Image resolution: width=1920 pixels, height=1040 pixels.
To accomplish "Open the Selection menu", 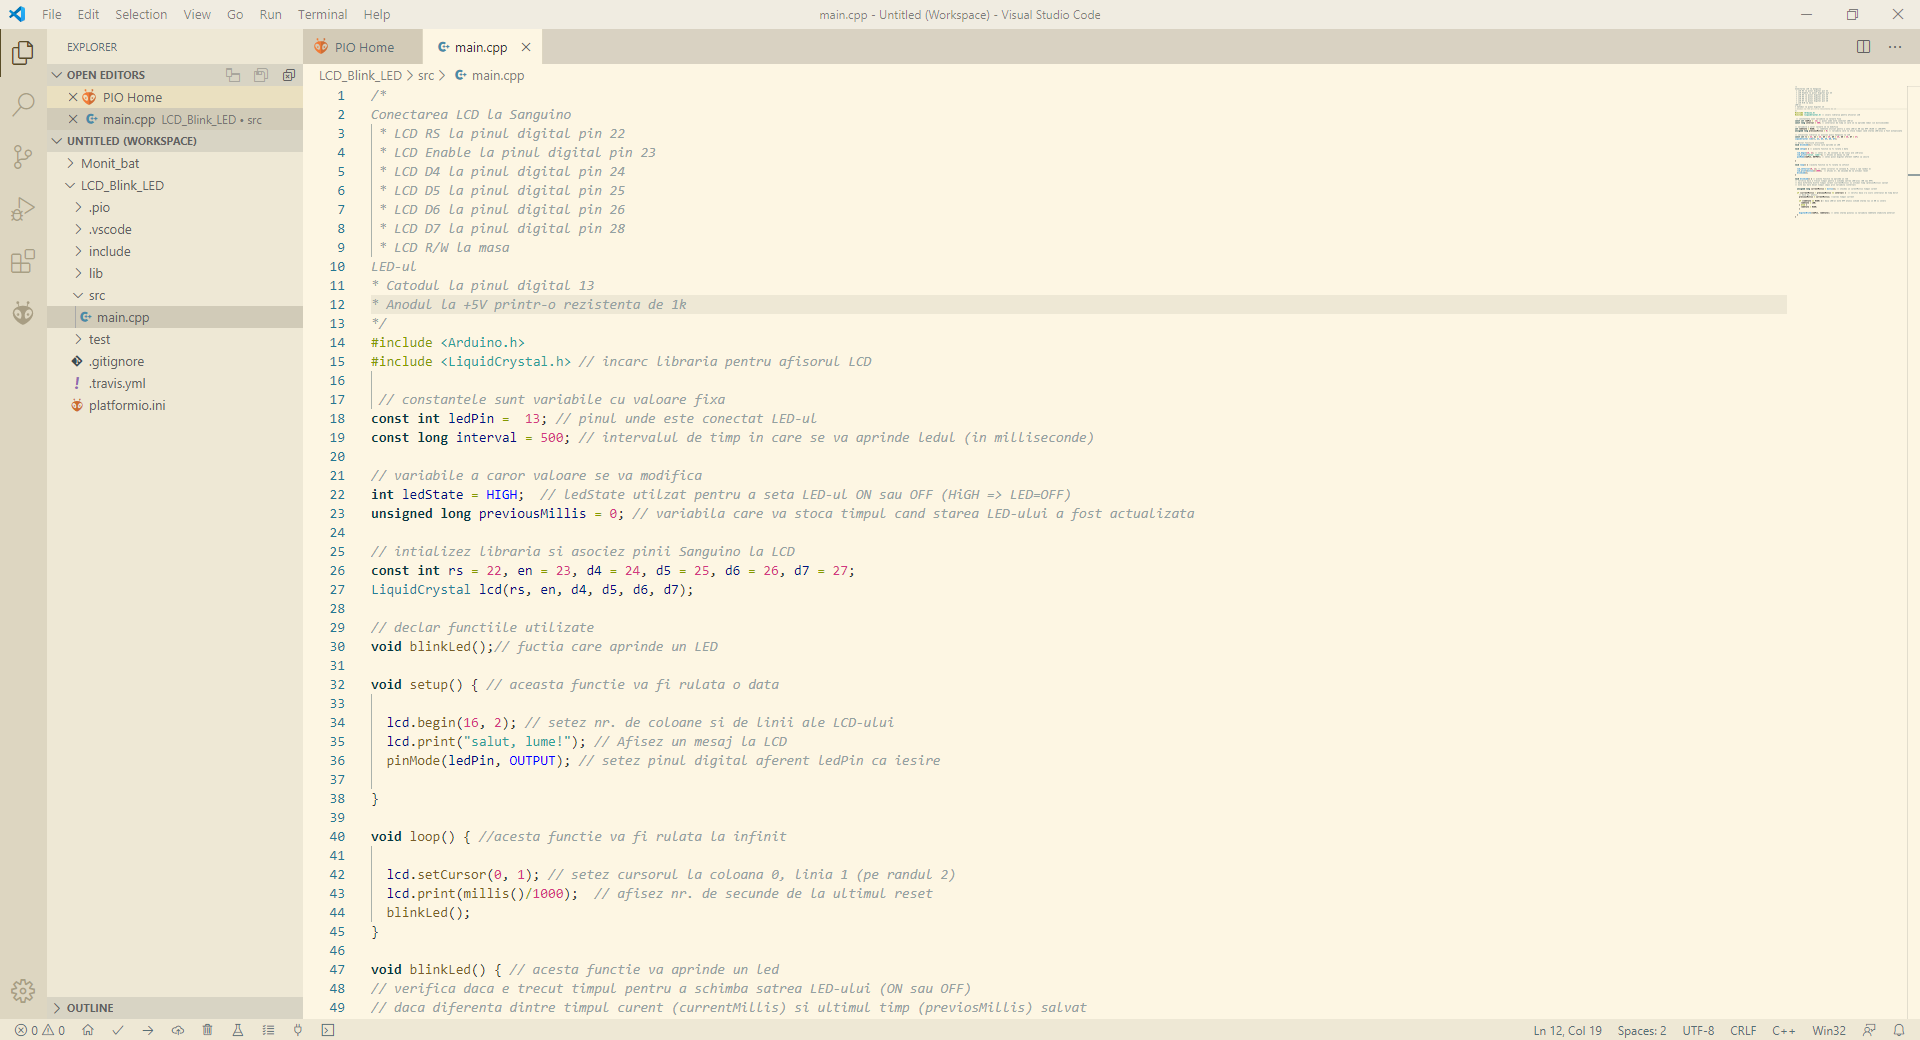I will (x=141, y=14).
